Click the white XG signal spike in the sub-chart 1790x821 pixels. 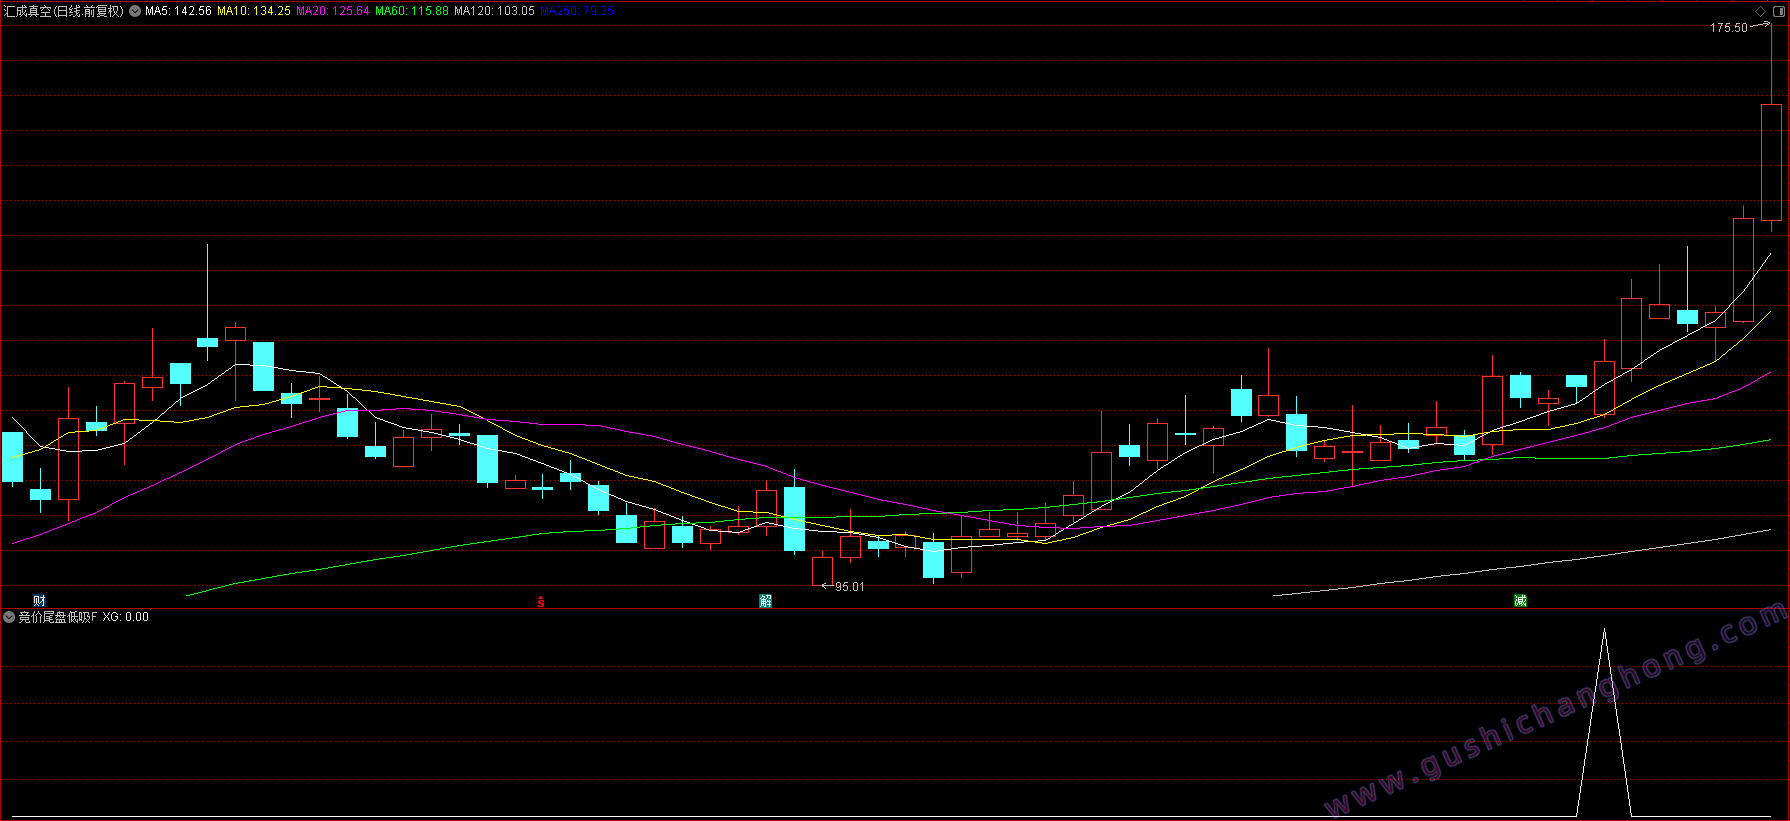click(x=1604, y=722)
